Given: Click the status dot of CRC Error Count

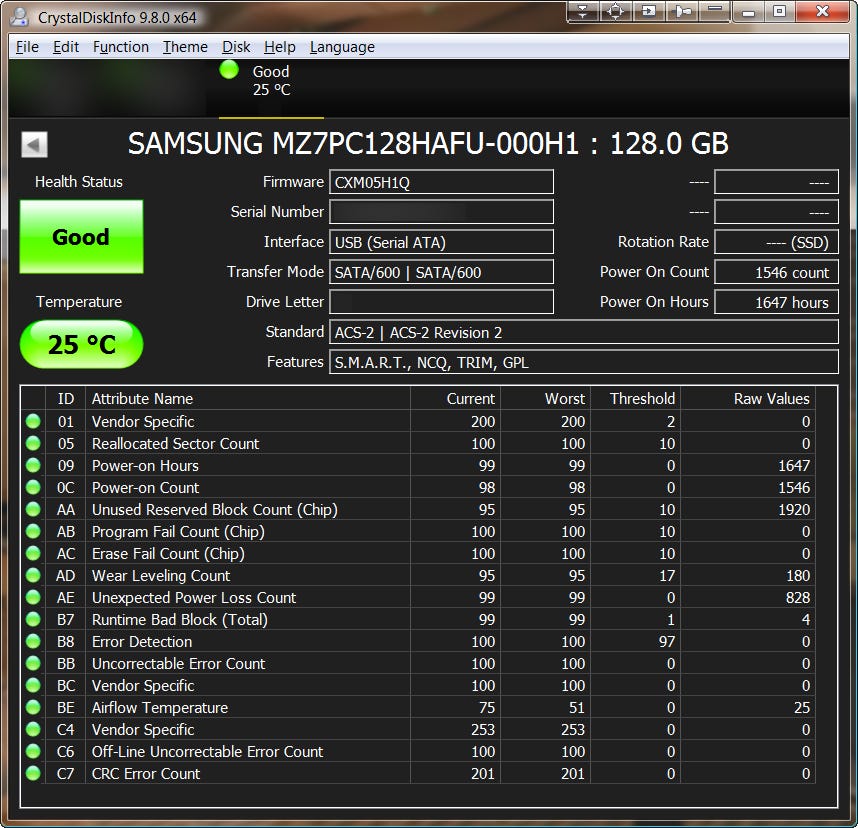Looking at the screenshot, I should (x=33, y=773).
